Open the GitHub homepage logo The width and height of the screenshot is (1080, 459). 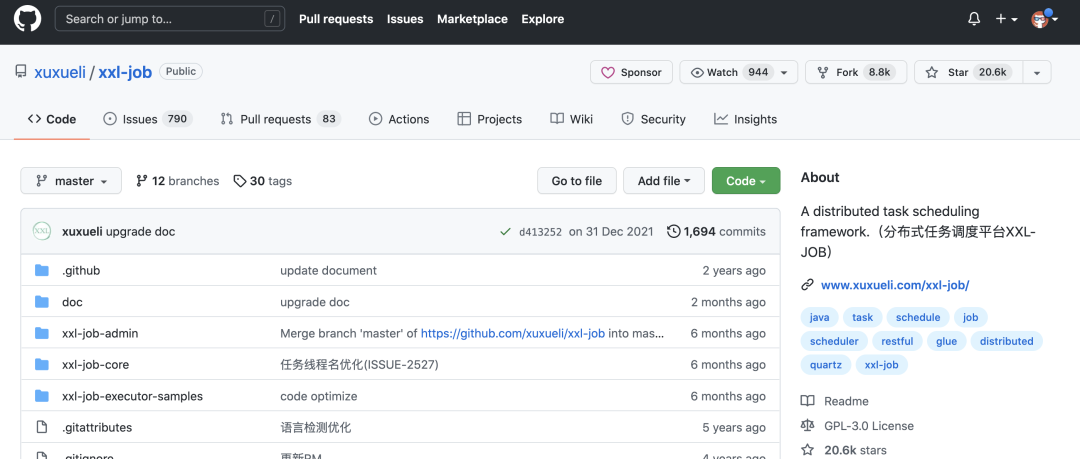[x=28, y=19]
